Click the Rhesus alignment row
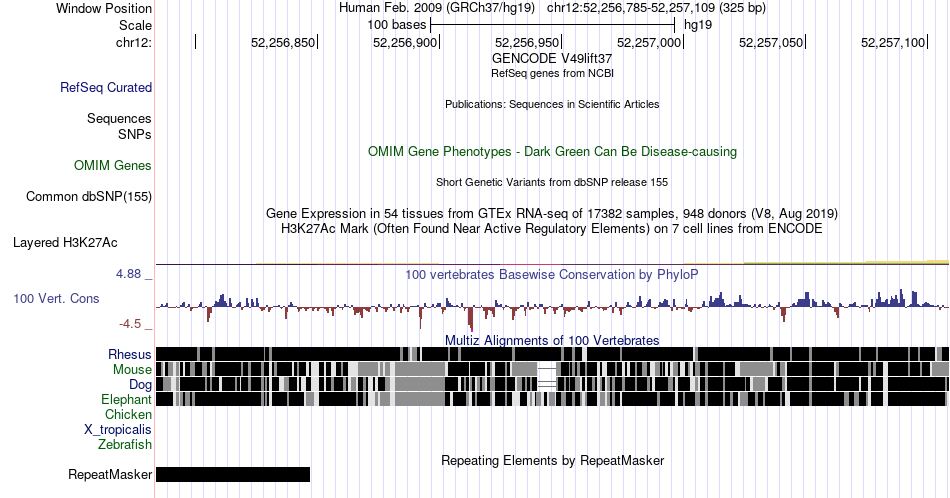Screen dimensions: 950x498 [552, 354]
